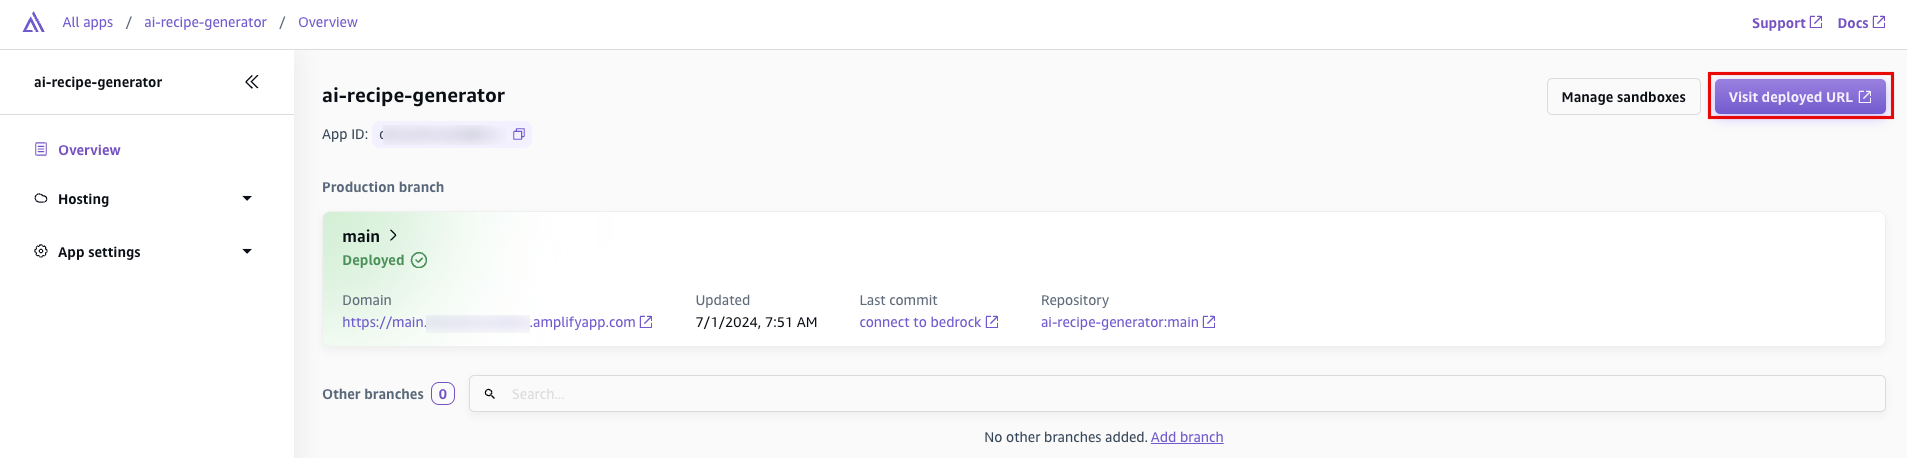Click the chevron next to main
This screenshot has width=1907, height=458.
click(393, 235)
